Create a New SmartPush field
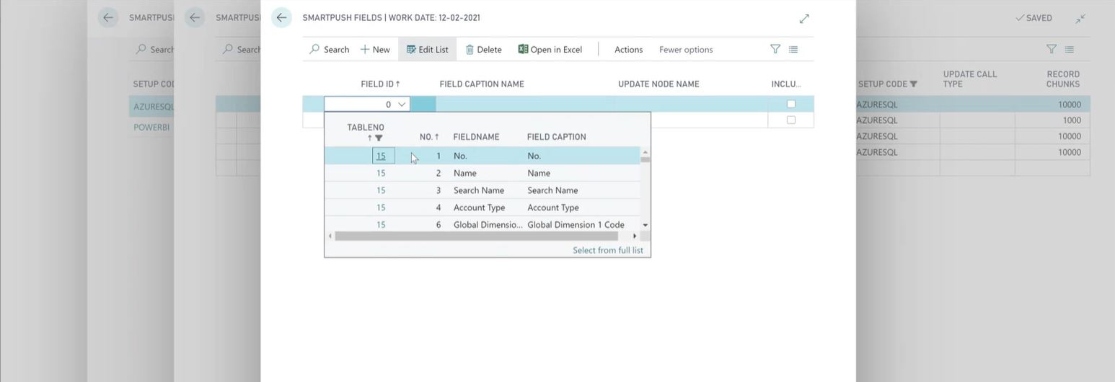 375,49
